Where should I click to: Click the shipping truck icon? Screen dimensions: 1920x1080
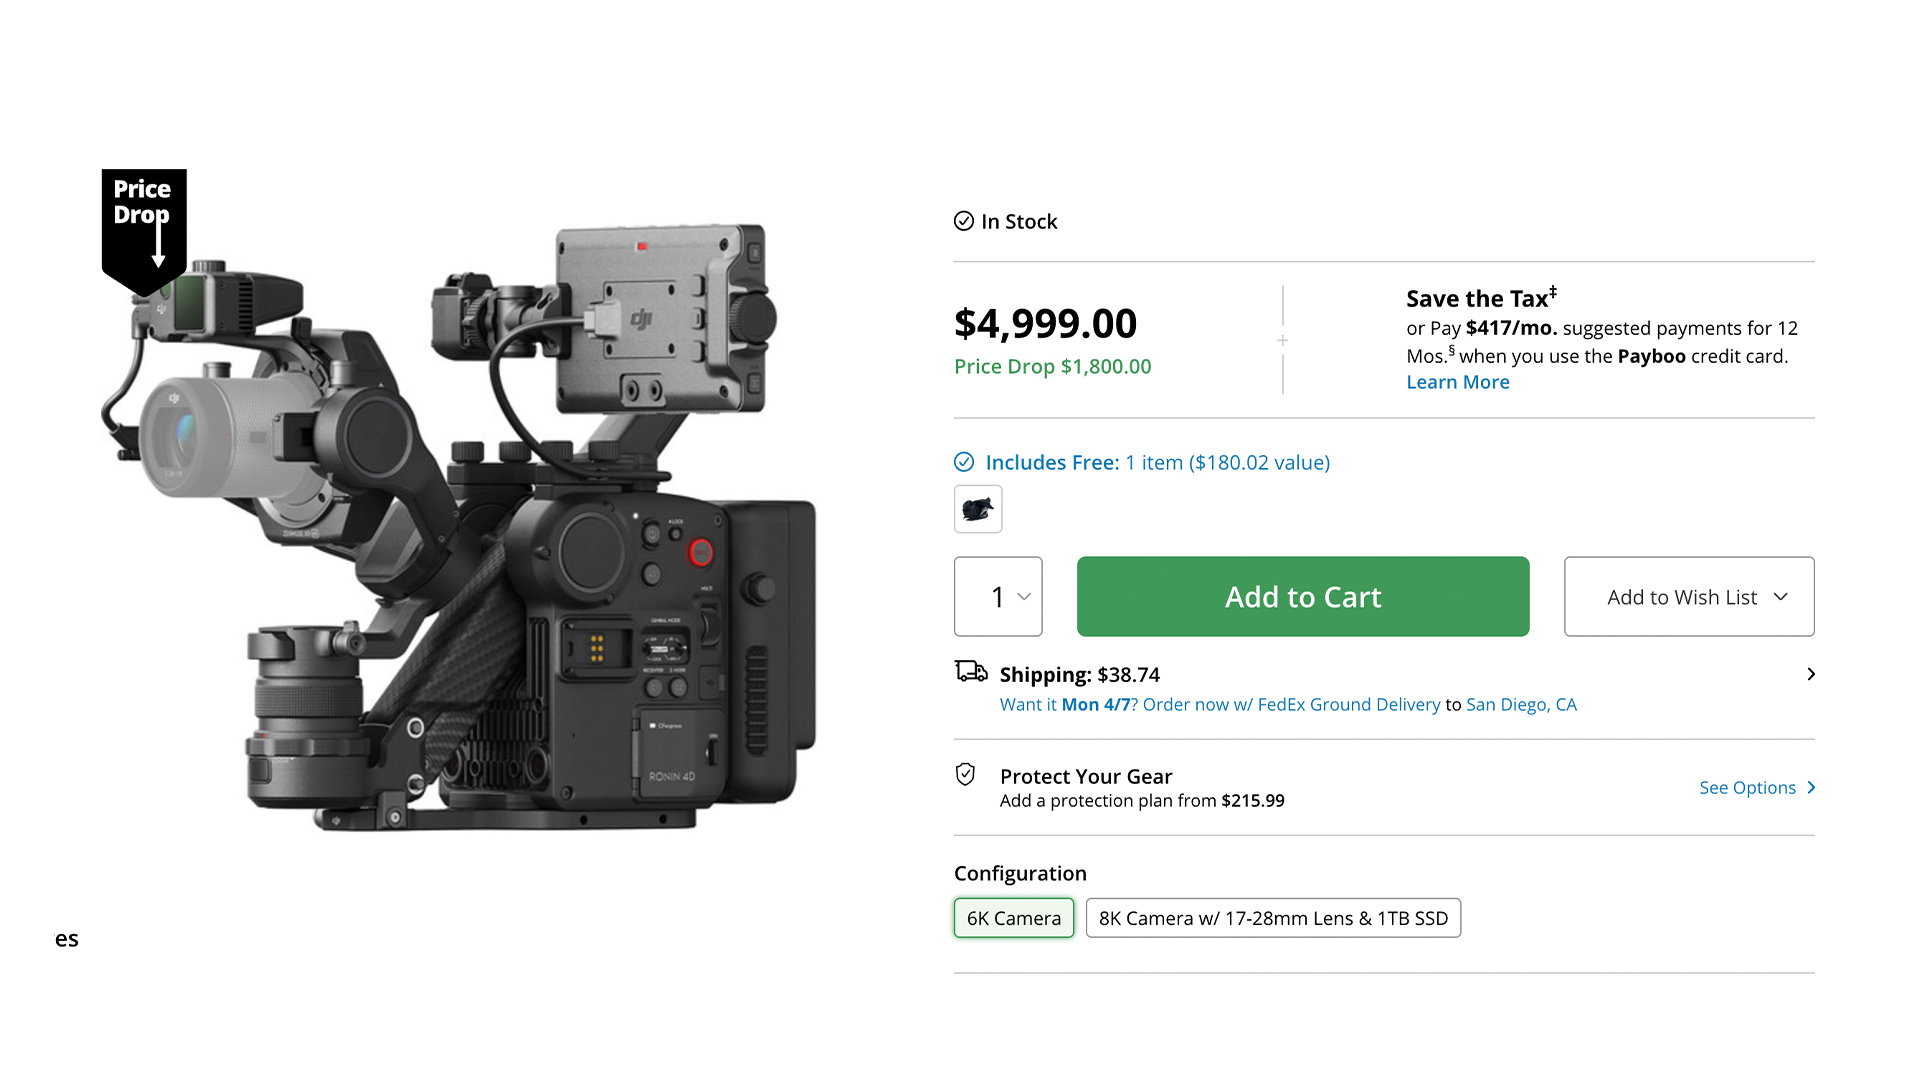tap(970, 672)
